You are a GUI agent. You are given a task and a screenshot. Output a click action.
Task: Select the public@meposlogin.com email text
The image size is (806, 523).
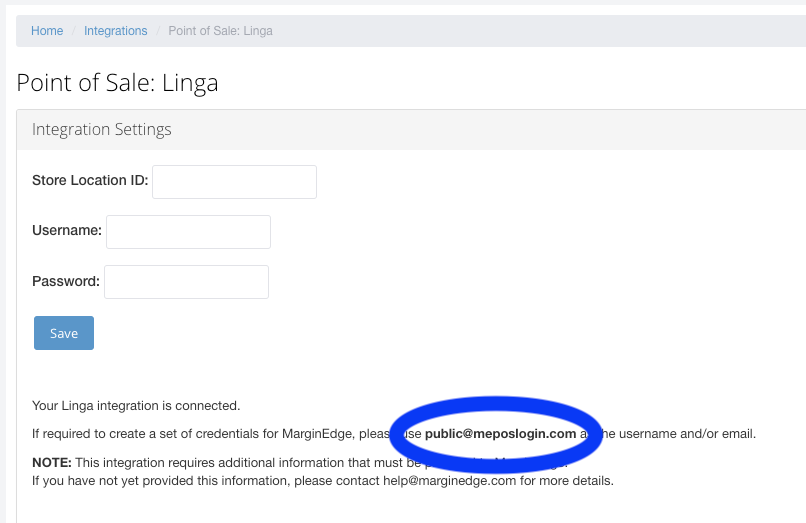(x=500, y=434)
